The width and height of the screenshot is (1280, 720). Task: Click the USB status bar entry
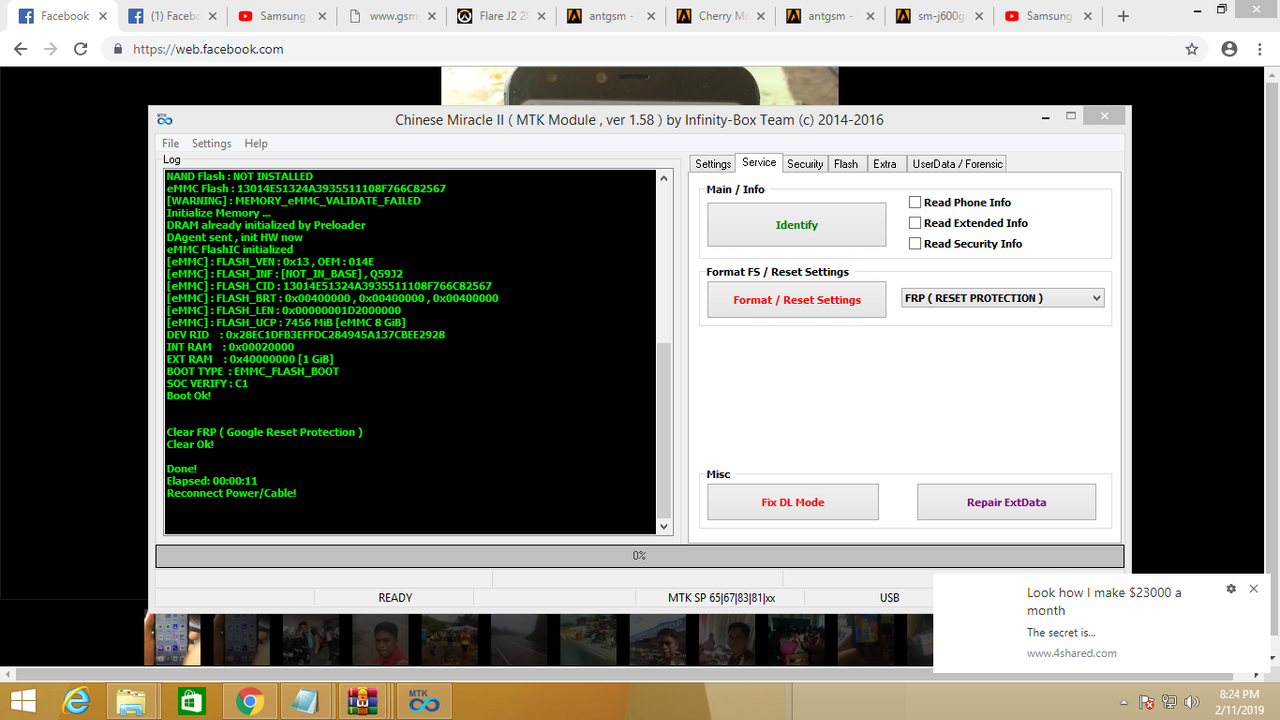tap(889, 598)
